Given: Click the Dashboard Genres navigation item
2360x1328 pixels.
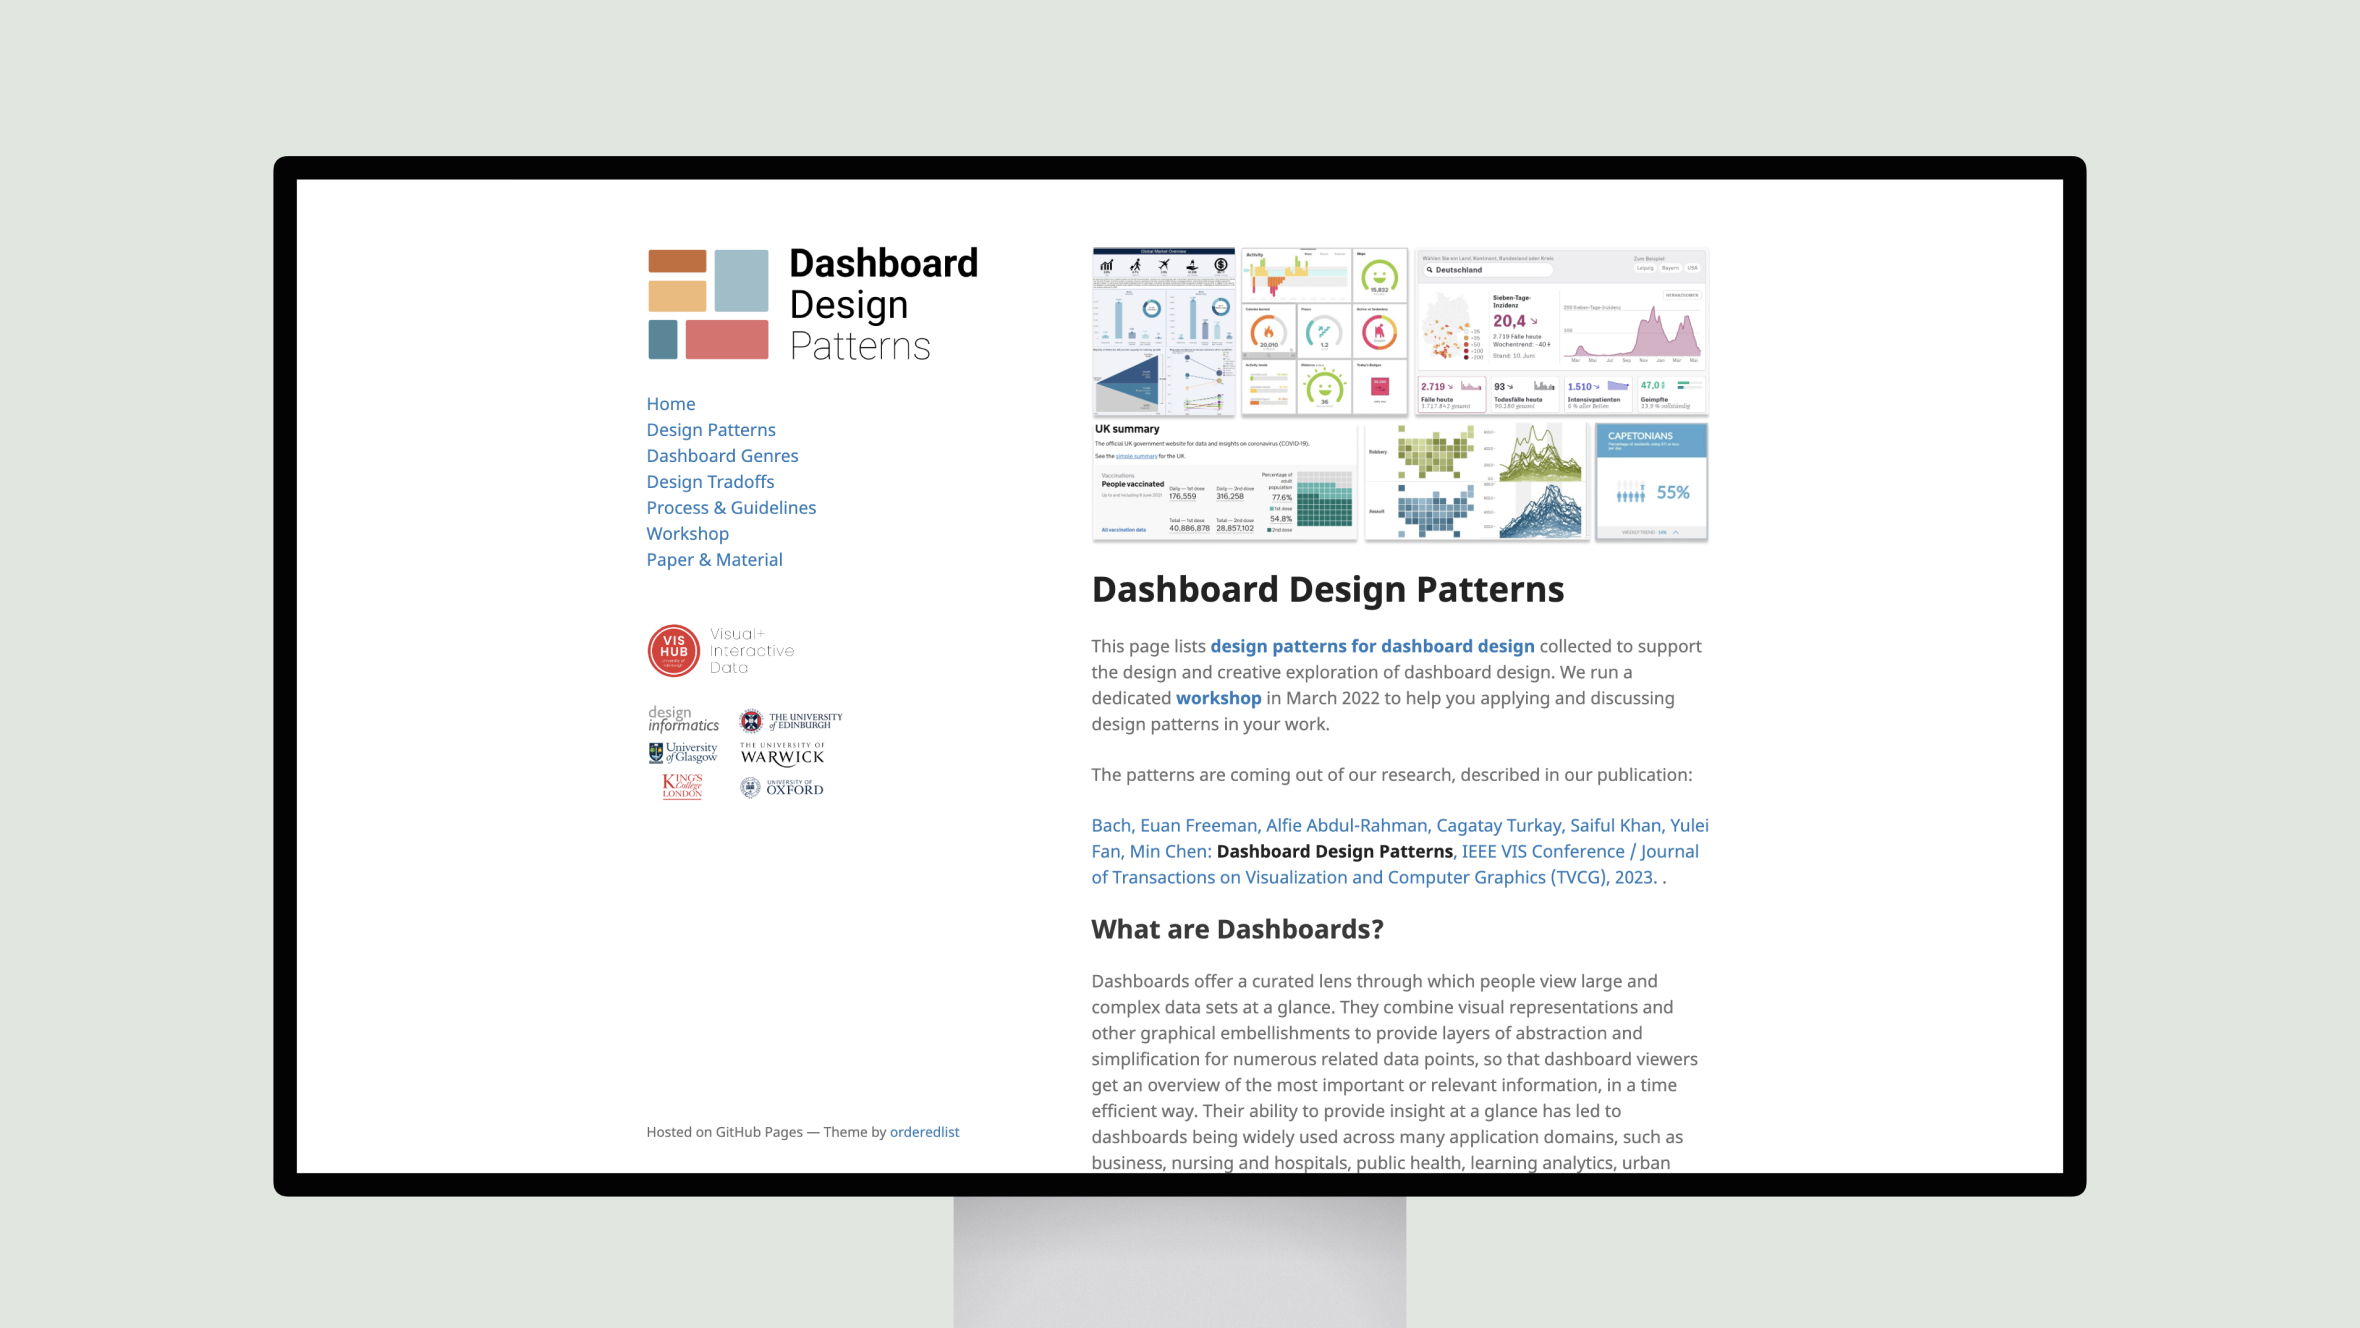Looking at the screenshot, I should point(721,454).
